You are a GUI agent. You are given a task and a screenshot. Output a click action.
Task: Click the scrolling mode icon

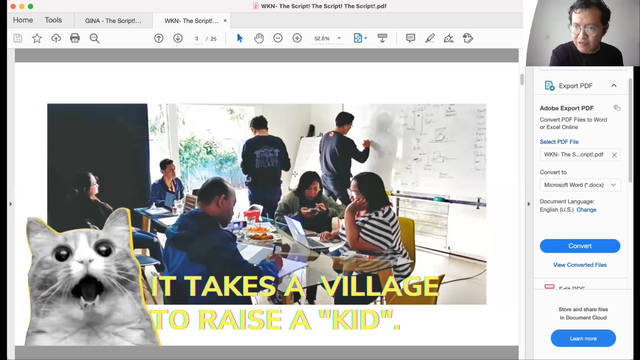pos(382,38)
